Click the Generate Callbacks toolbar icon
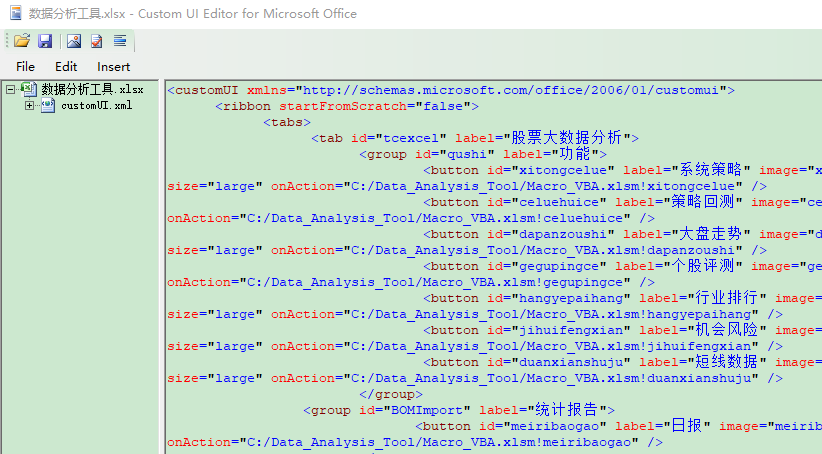Image resolution: width=822 pixels, height=454 pixels. click(120, 41)
